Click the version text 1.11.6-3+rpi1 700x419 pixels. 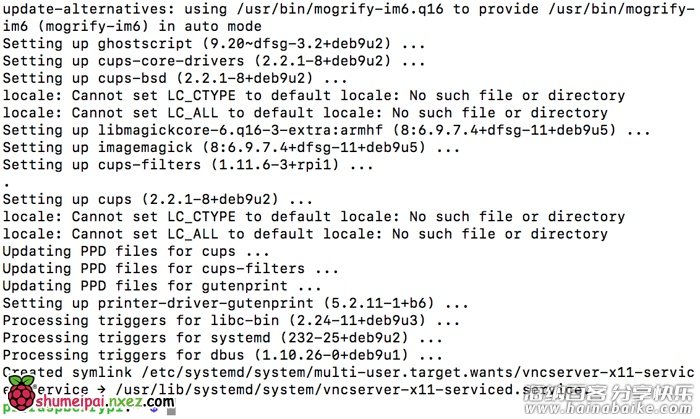point(275,165)
